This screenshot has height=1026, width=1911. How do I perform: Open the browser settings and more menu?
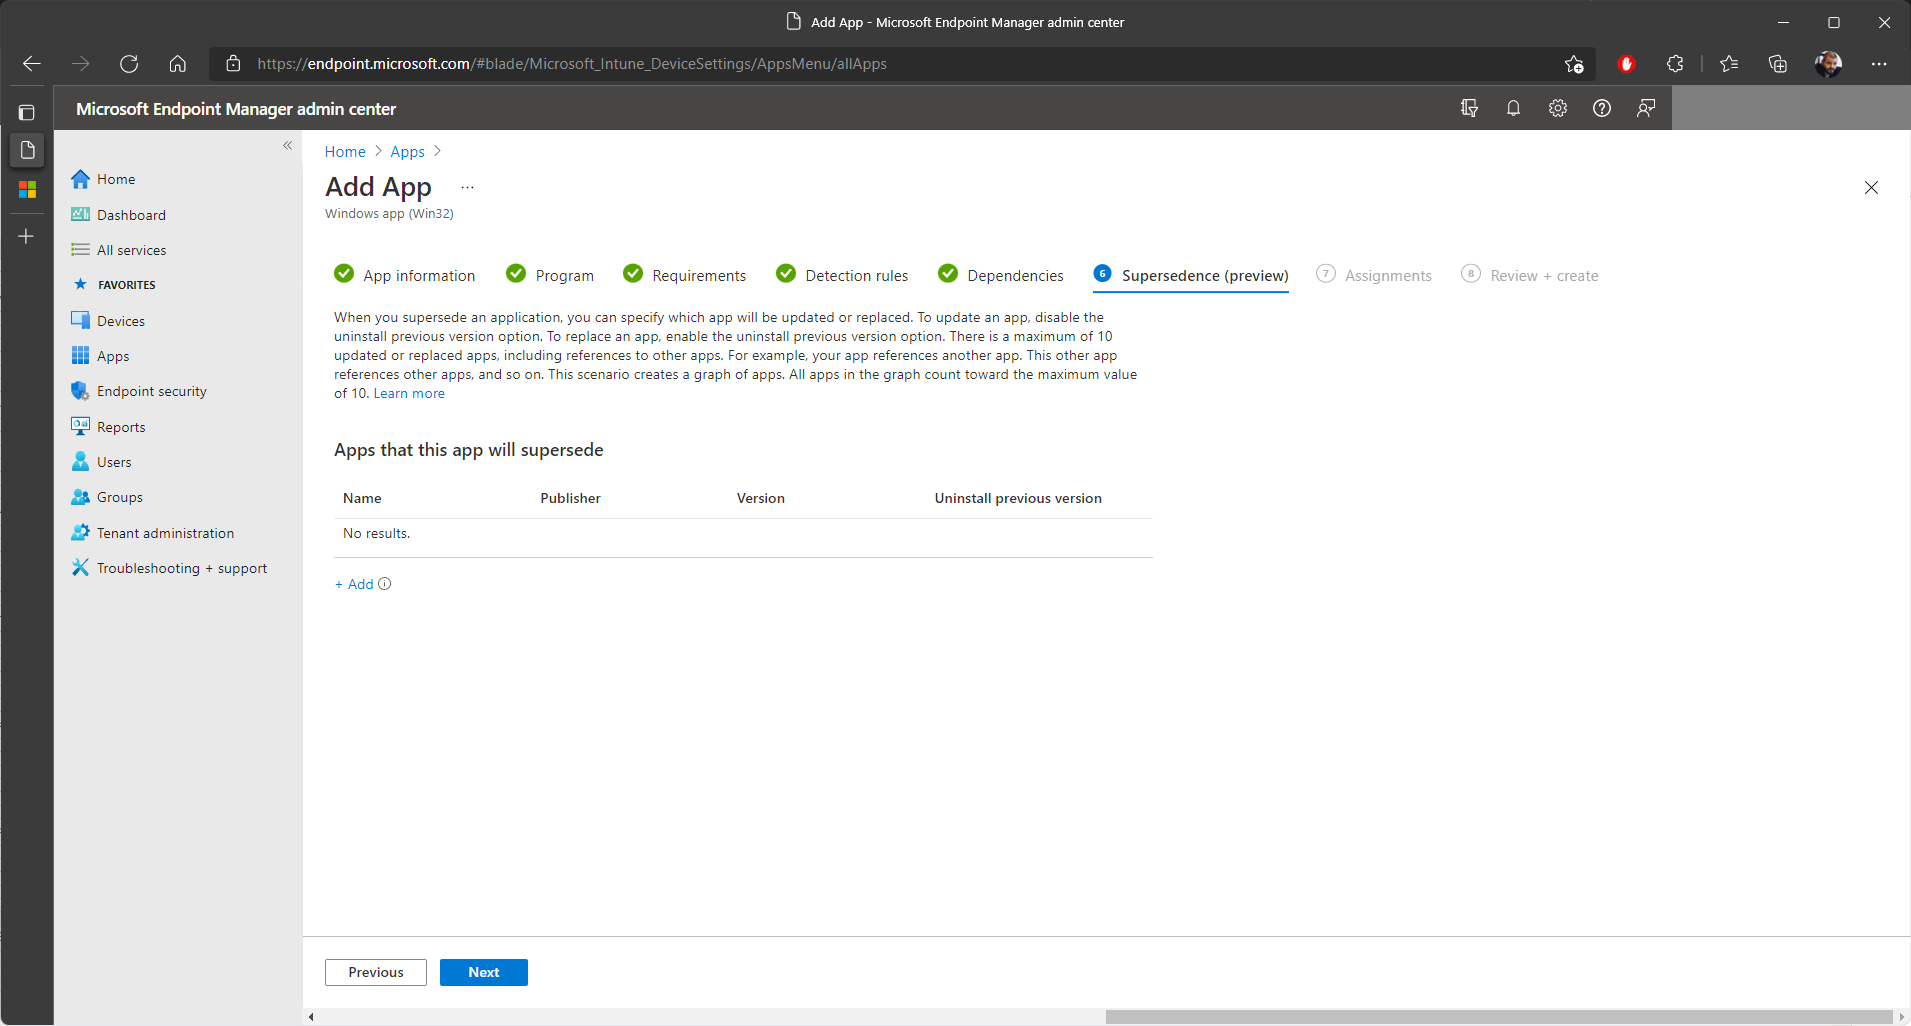1879,64
